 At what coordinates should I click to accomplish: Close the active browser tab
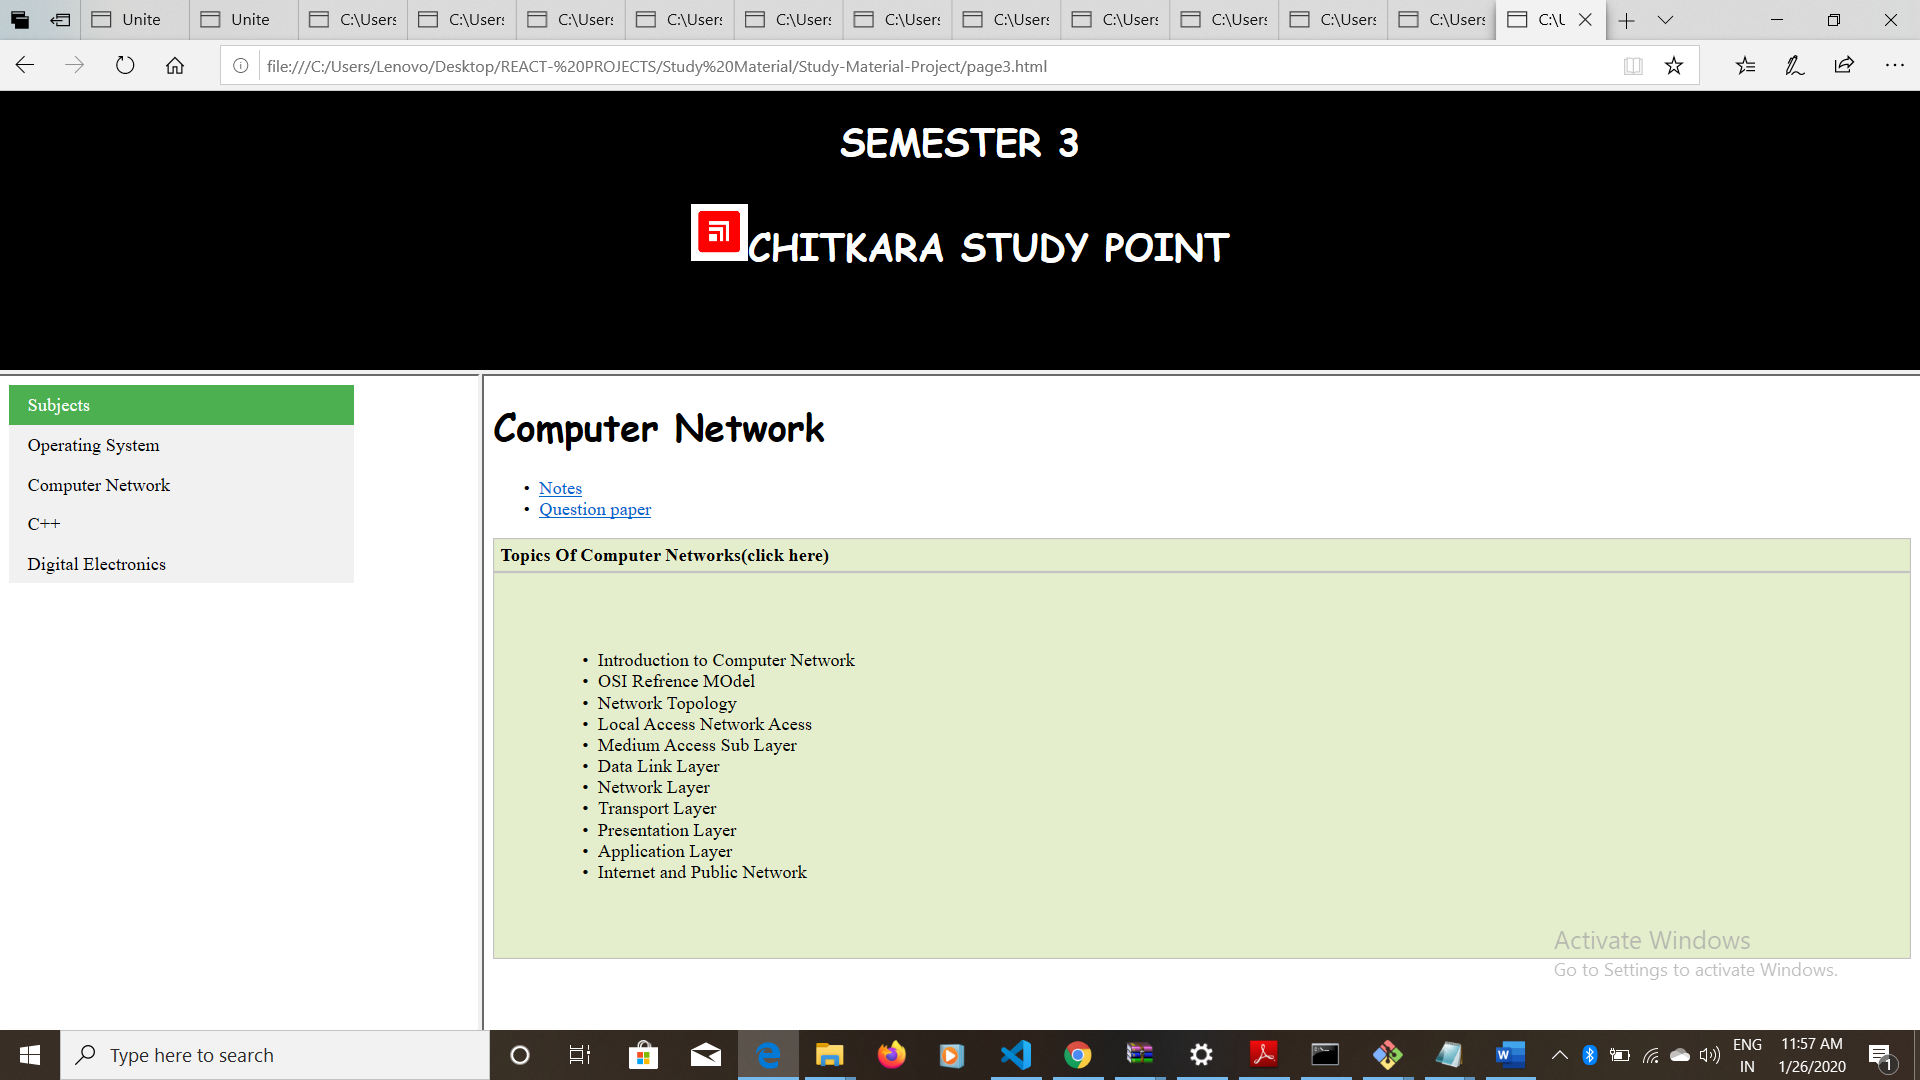(x=1585, y=20)
